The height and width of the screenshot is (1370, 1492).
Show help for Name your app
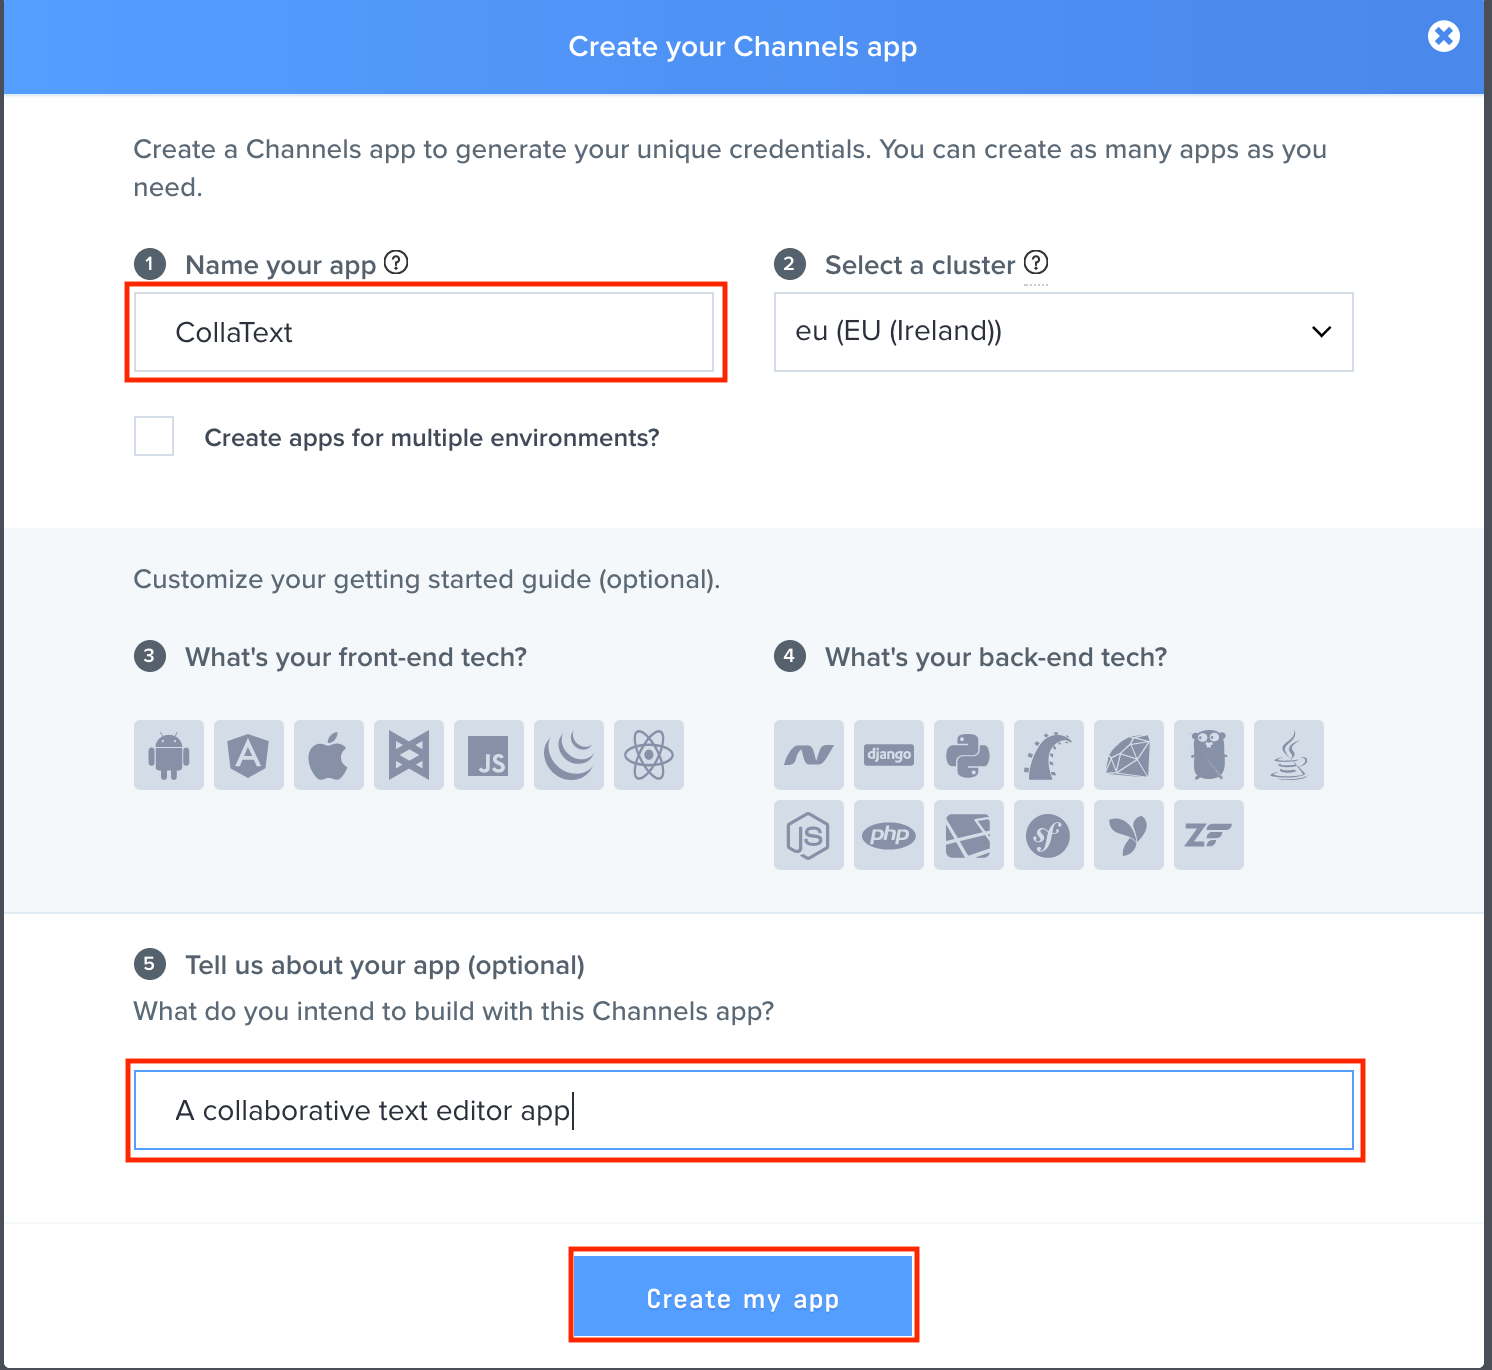coord(397,263)
